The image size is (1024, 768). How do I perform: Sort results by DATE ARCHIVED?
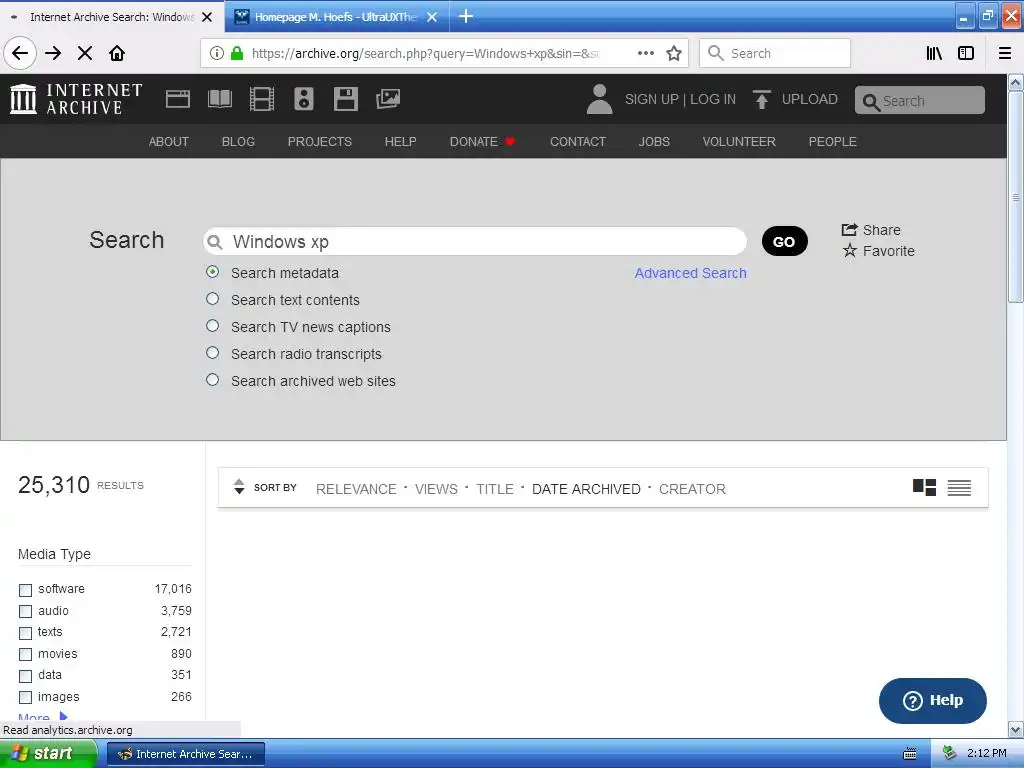(586, 489)
